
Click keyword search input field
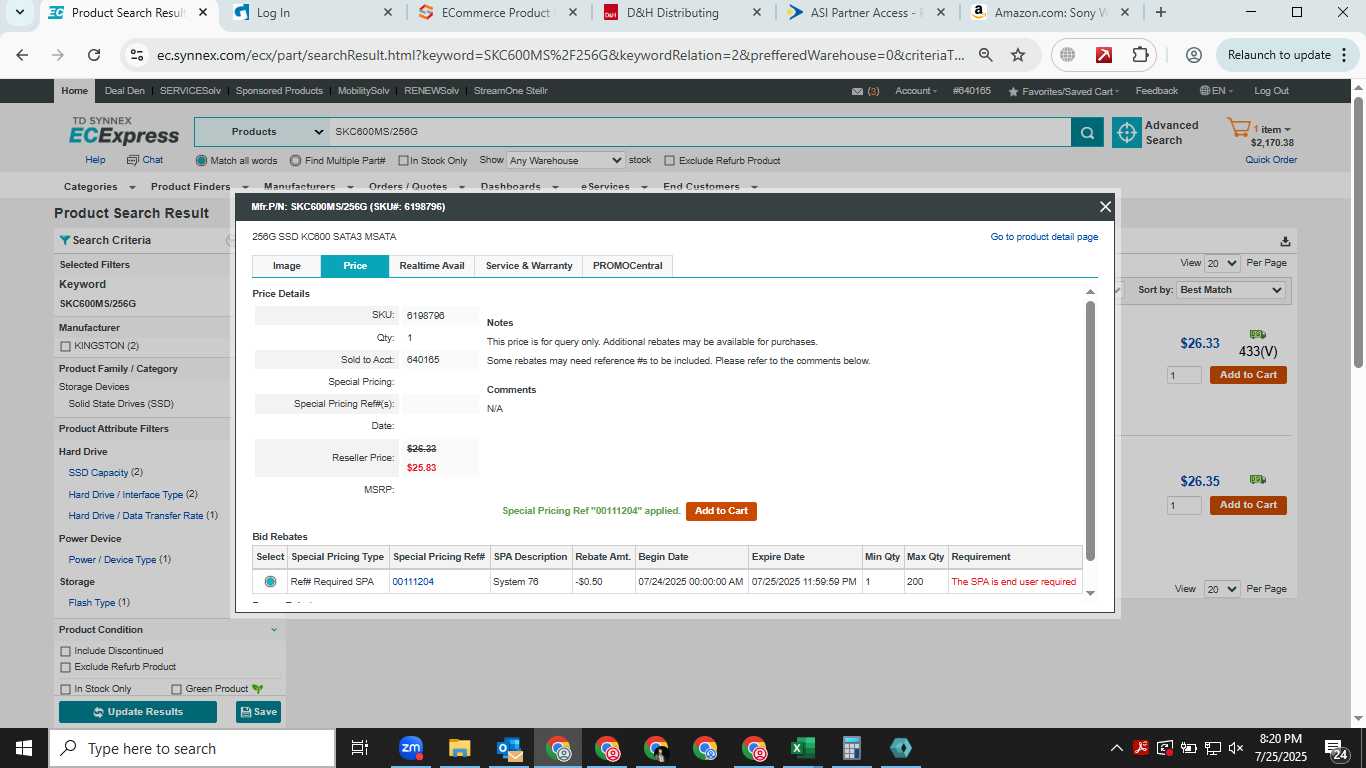coord(700,132)
